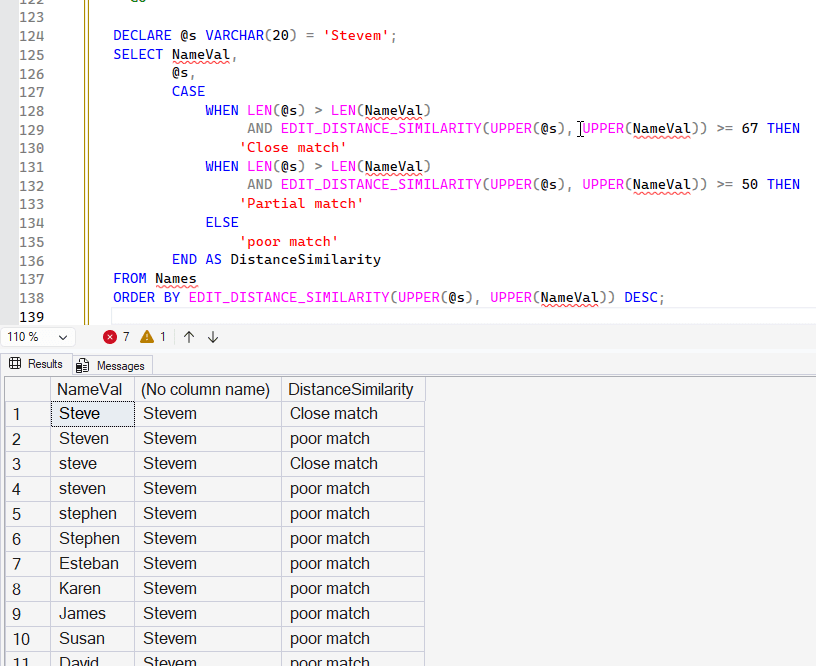Click the grid icon on the Results tab
Image resolution: width=816 pixels, height=666 pixels.
16,364
